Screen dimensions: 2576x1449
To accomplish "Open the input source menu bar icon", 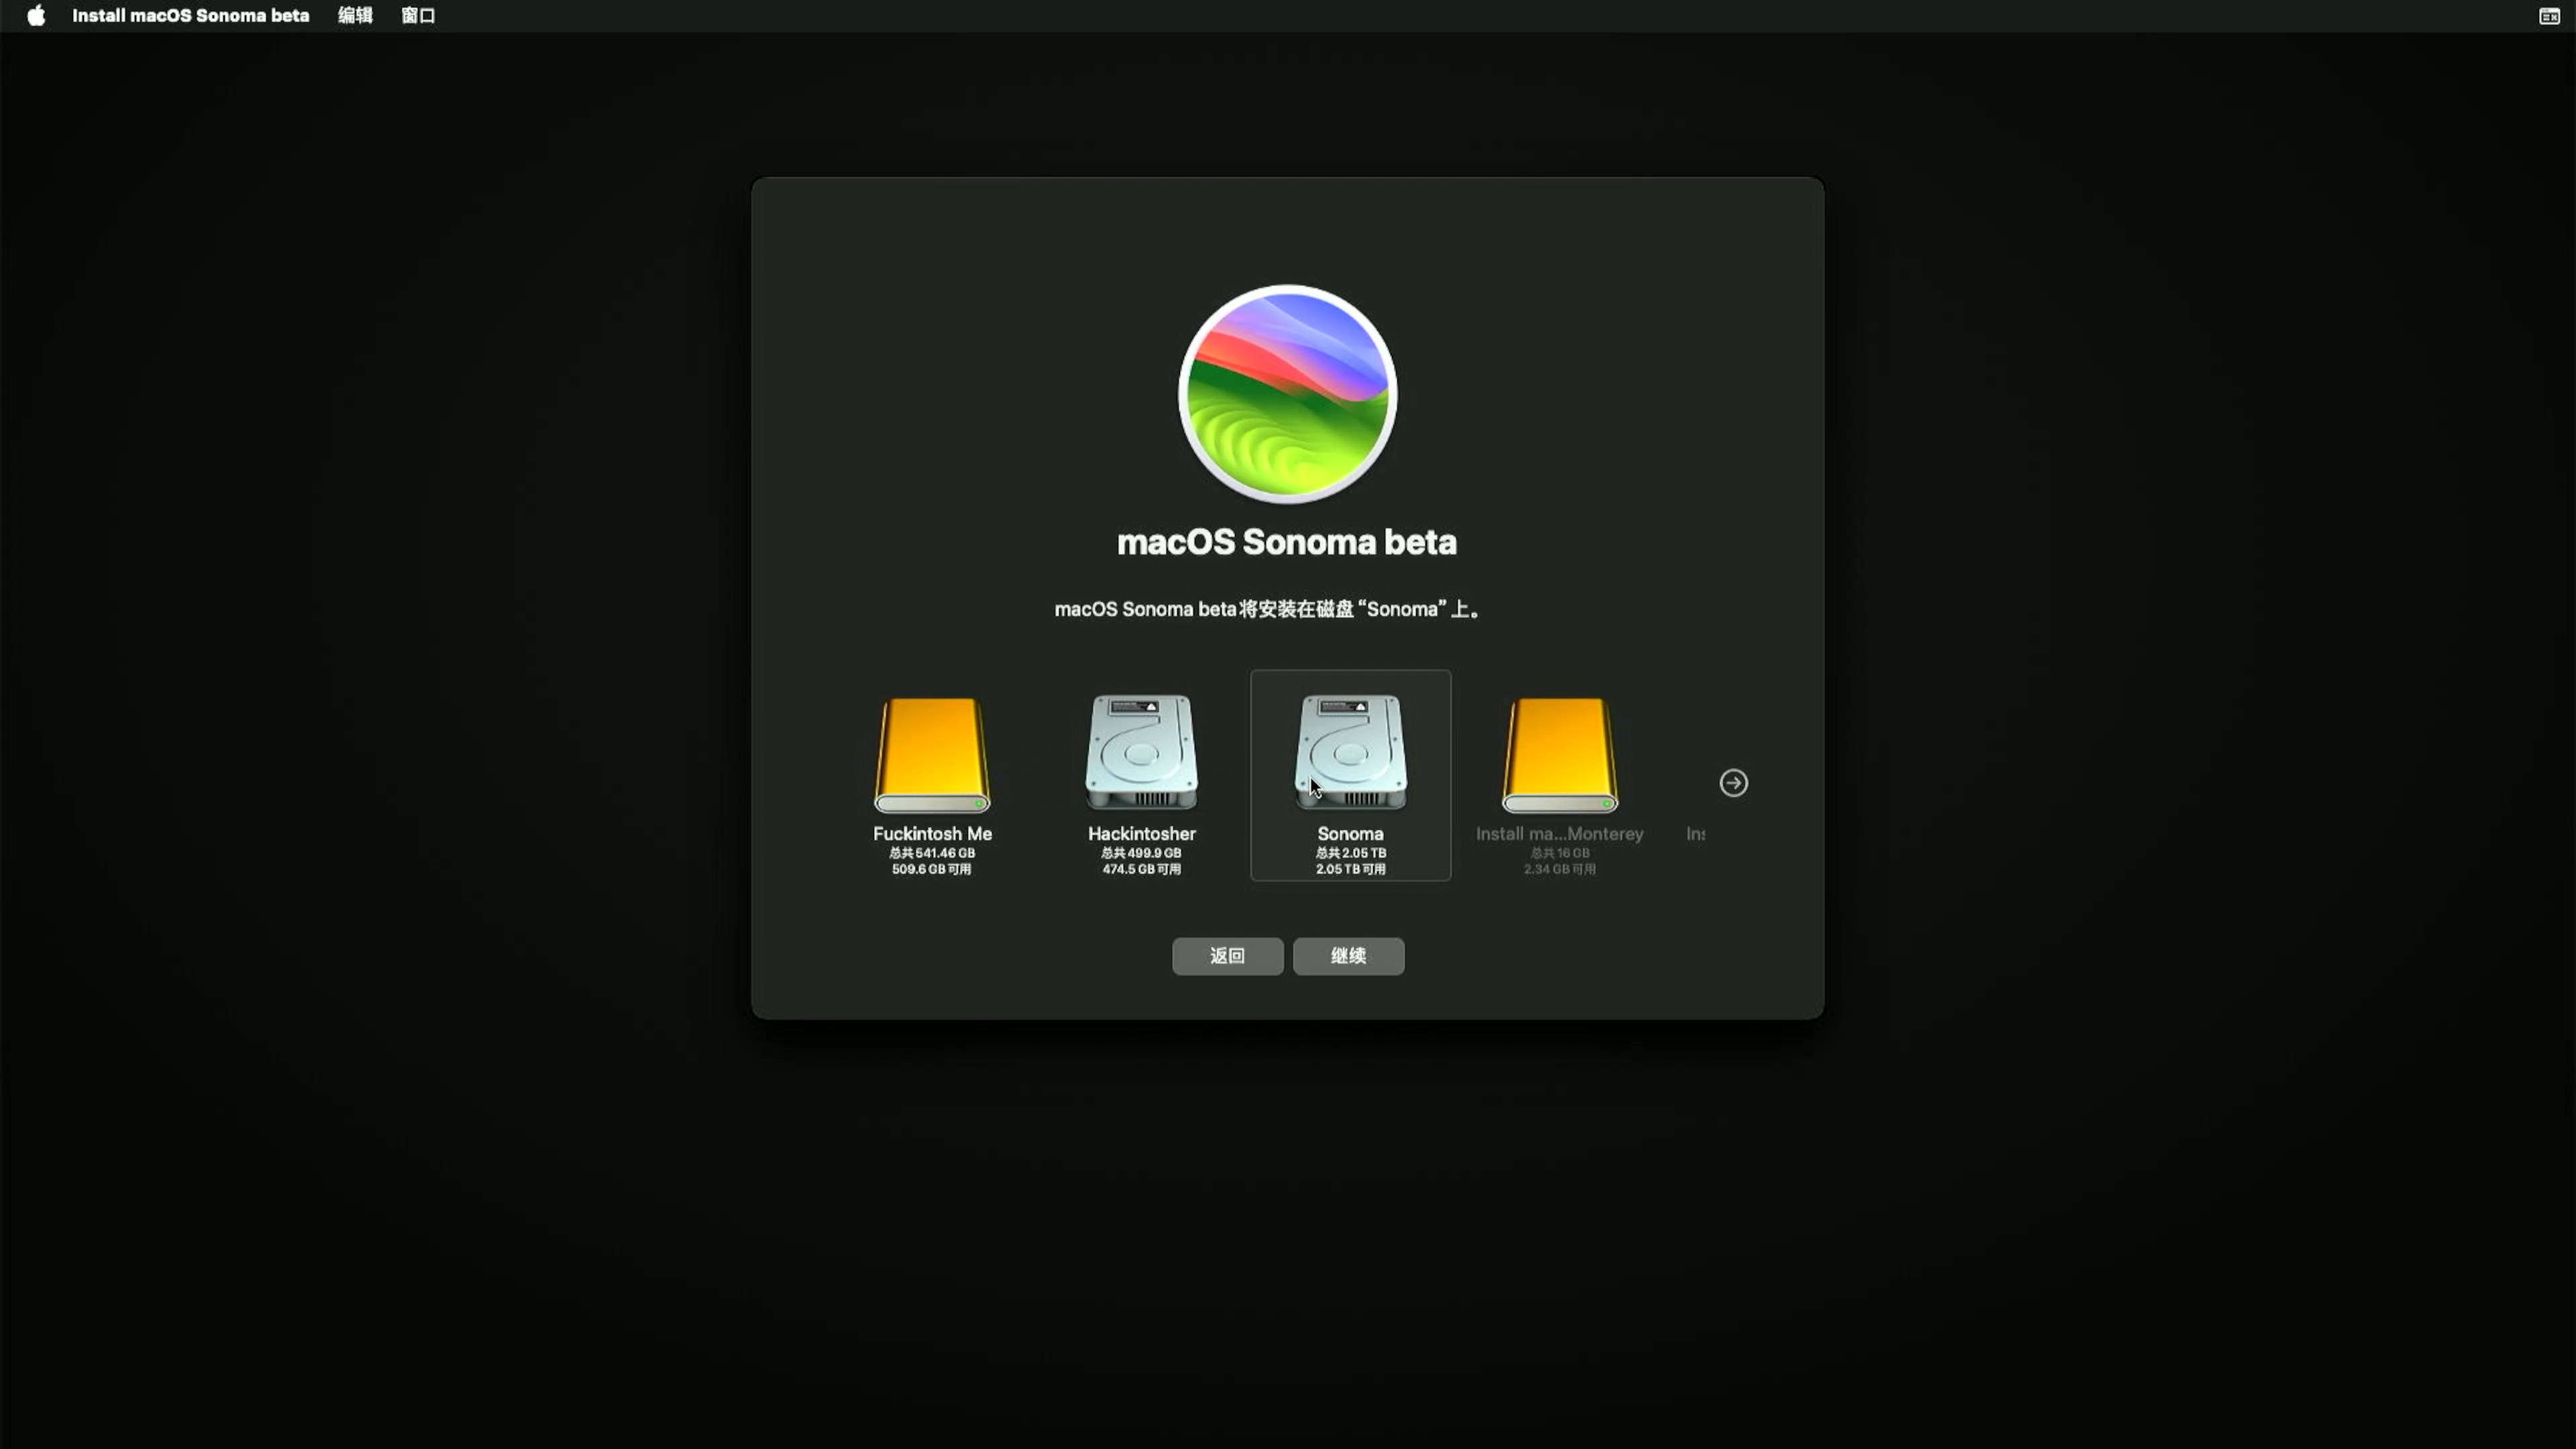I will click(x=2549, y=16).
